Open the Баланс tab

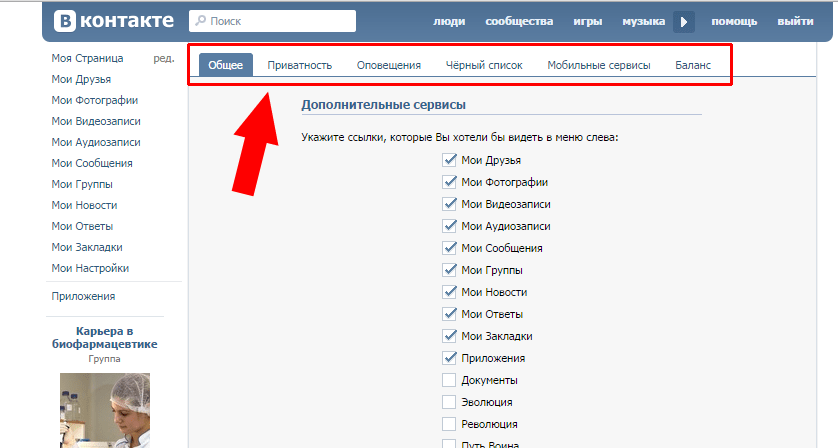pyautogui.click(x=693, y=65)
